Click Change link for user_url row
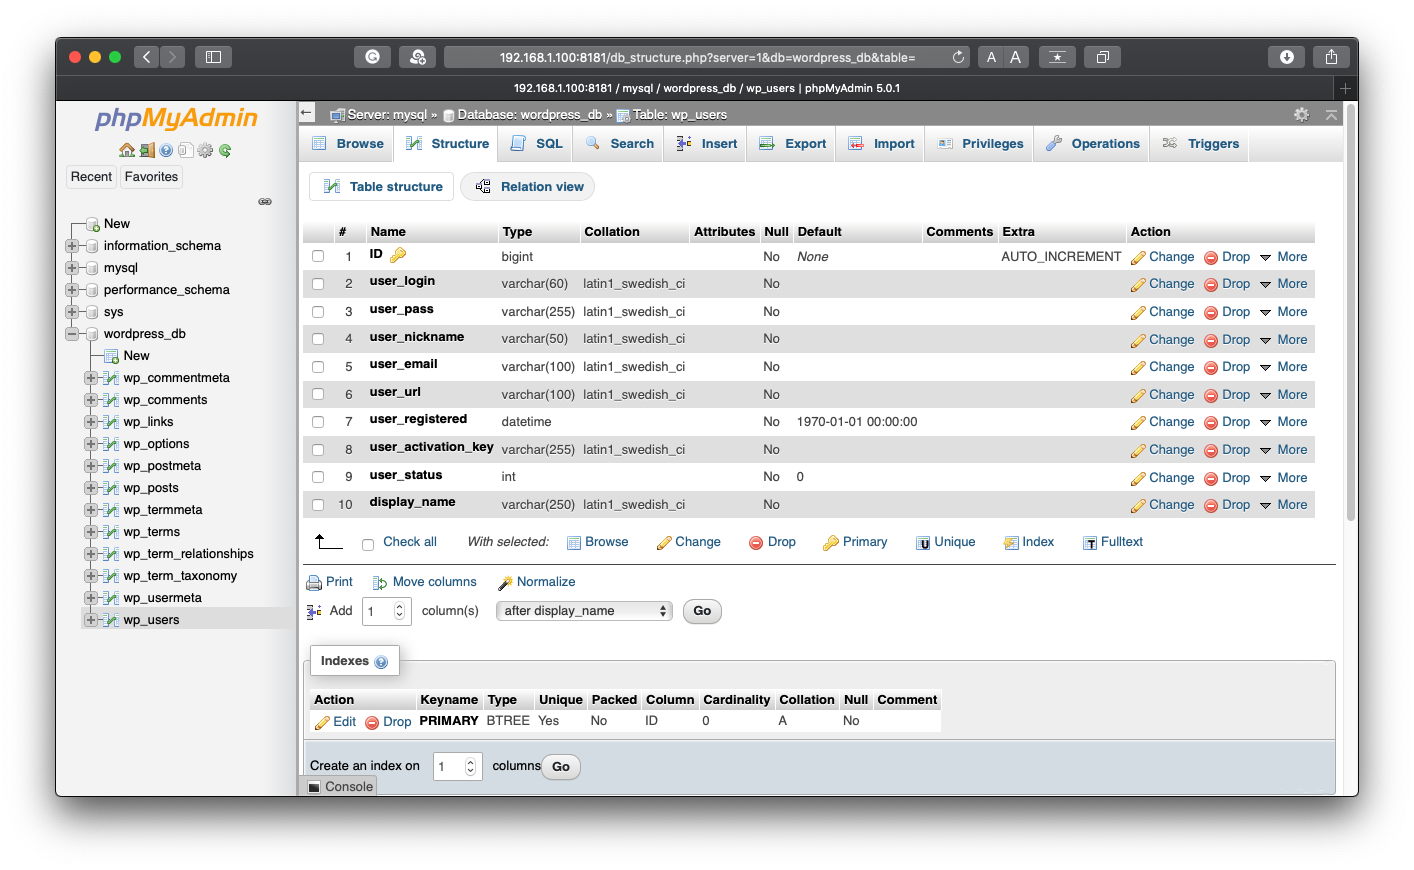1414x870 pixels. 1162,395
